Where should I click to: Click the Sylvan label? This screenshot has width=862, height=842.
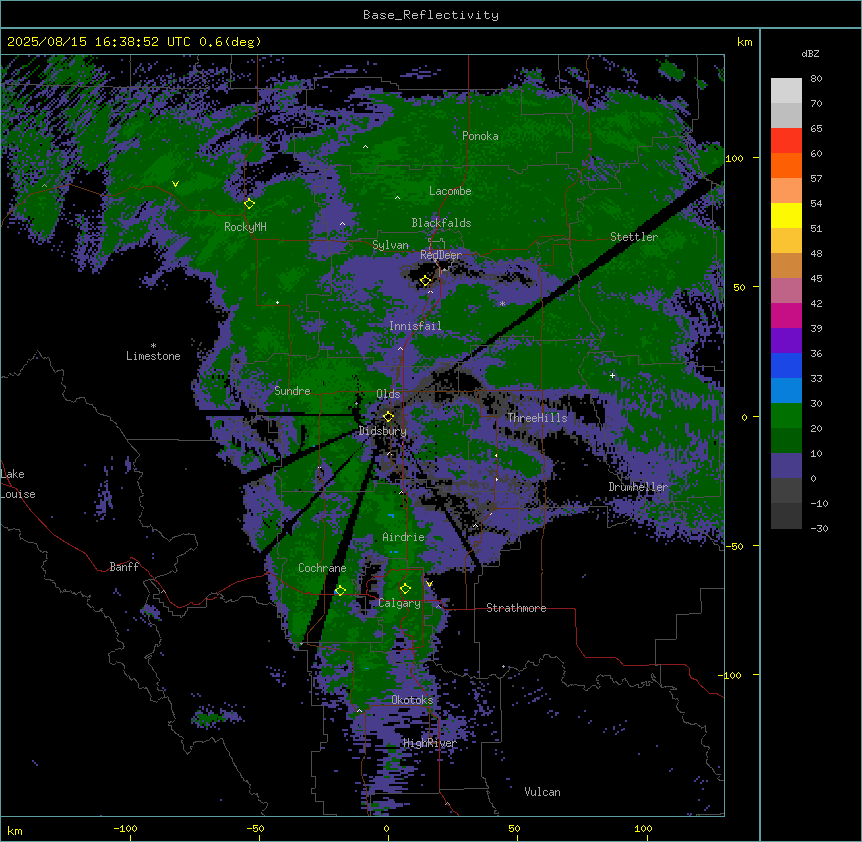[390, 245]
